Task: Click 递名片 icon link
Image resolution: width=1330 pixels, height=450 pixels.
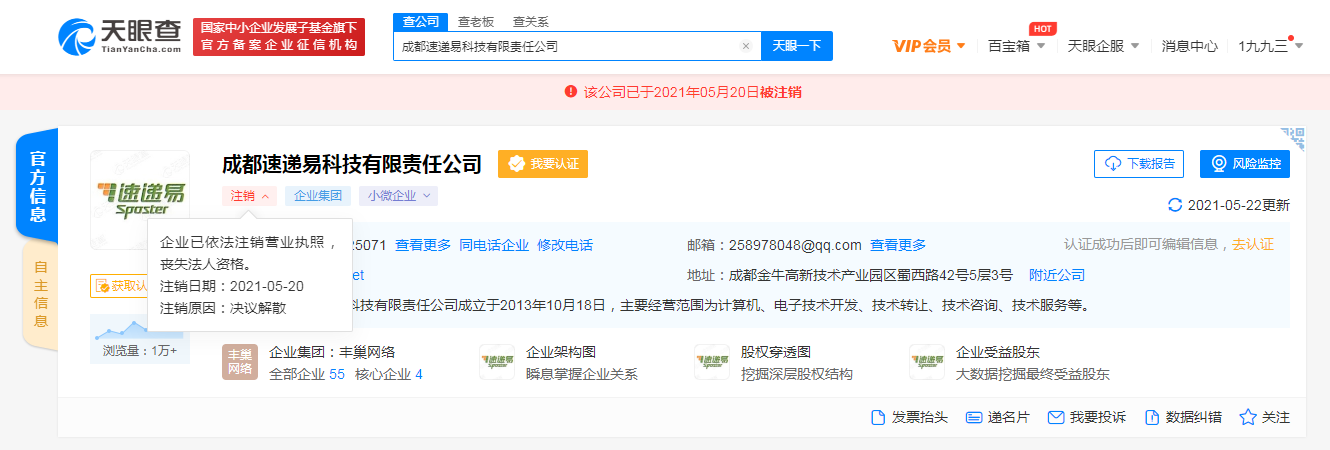Action: tap(997, 417)
